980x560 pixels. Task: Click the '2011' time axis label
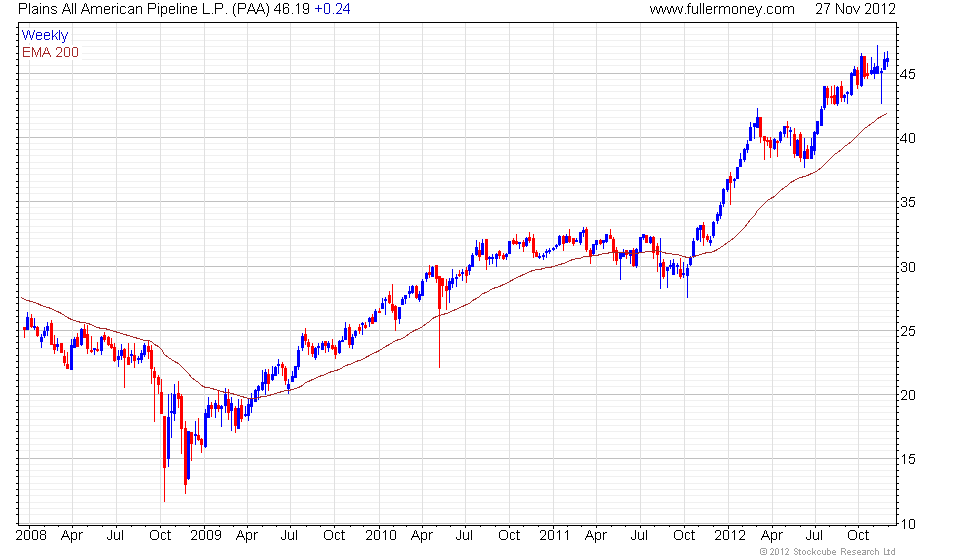pos(554,536)
